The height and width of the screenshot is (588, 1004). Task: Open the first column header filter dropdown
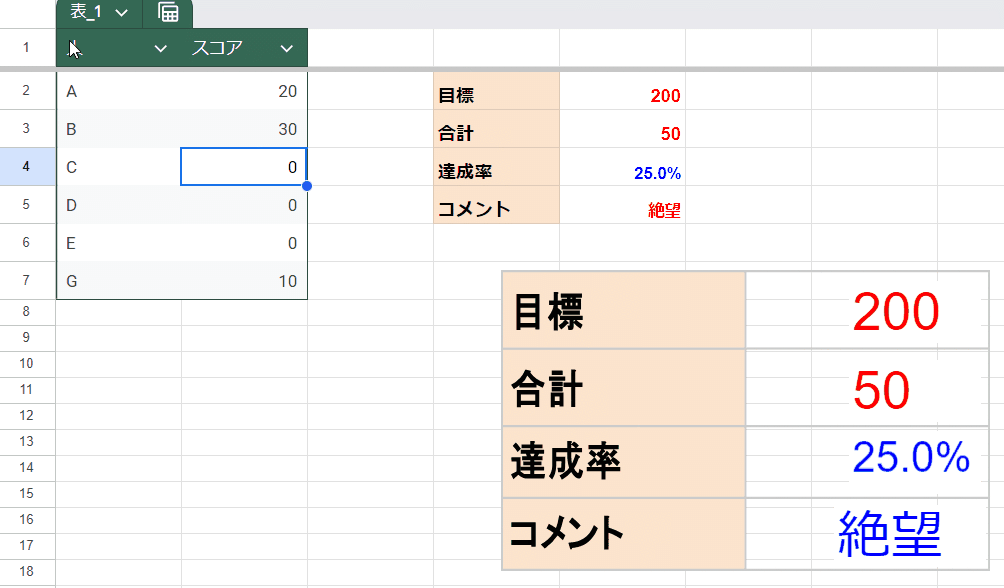(x=161, y=48)
